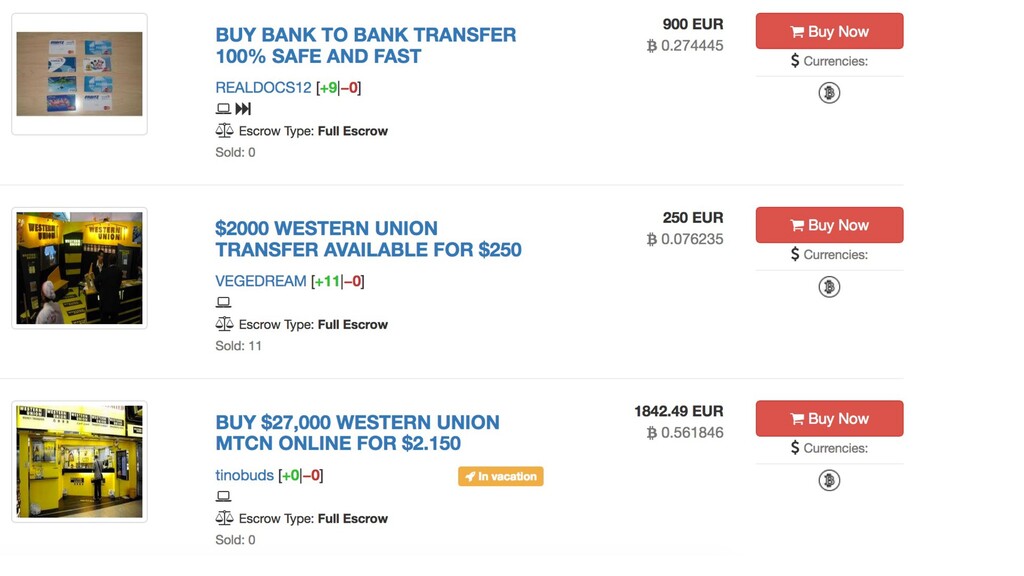Click the laptop icon under REALDOCS12

click(223, 109)
